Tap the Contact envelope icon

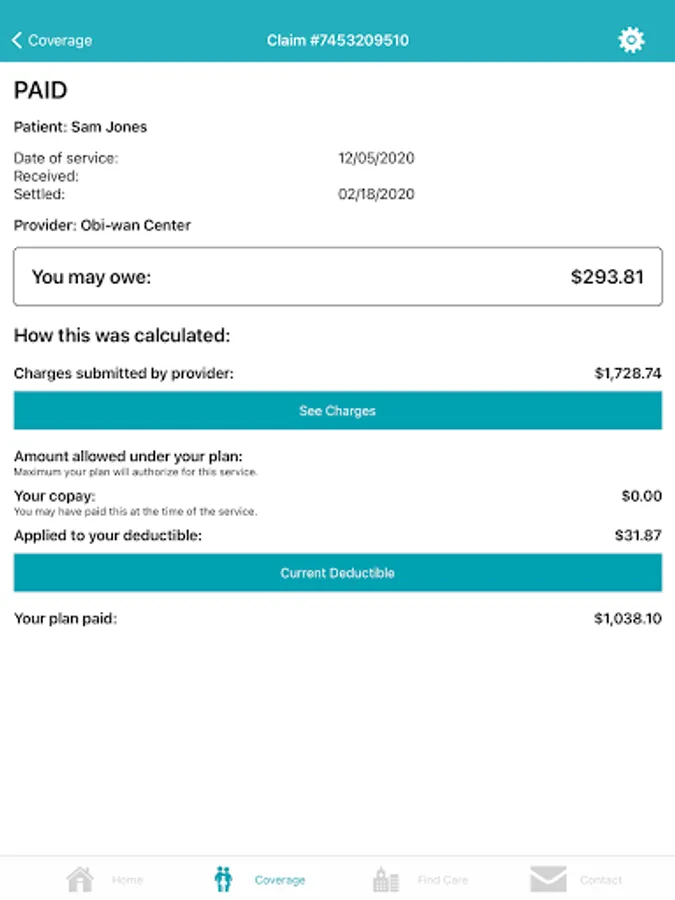point(548,879)
